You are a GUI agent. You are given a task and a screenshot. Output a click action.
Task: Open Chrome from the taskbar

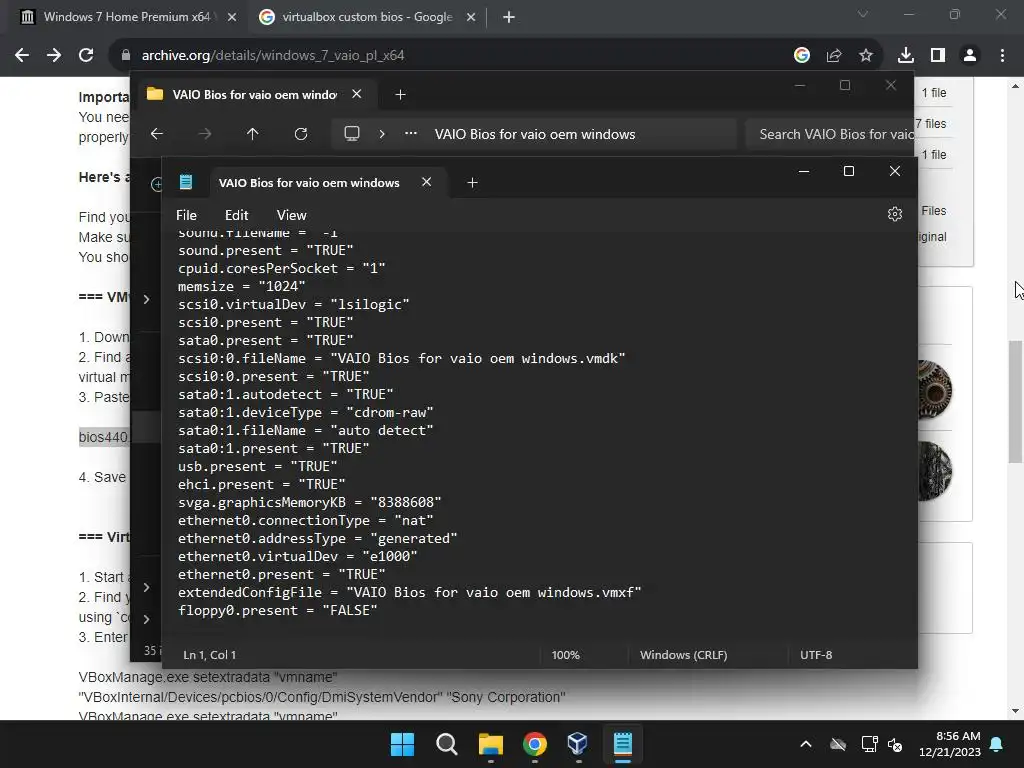(x=534, y=744)
